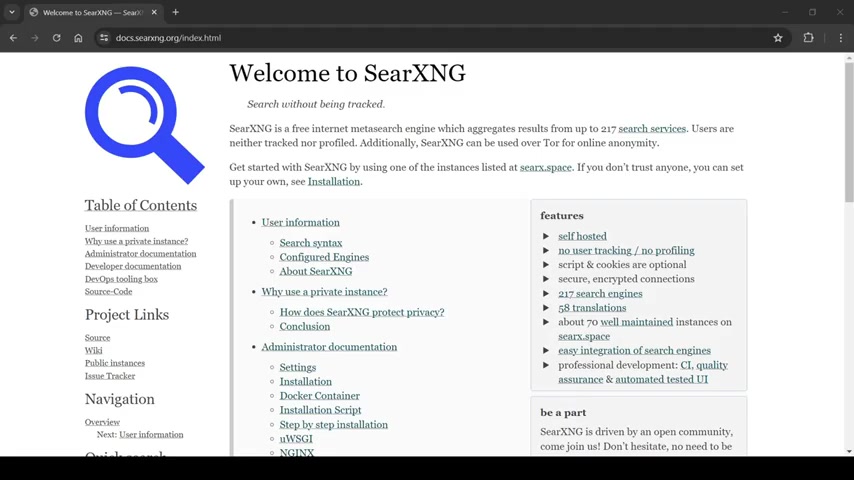This screenshot has width=854, height=480.
Task: Open the Configured Engines link
Action: 324,257
